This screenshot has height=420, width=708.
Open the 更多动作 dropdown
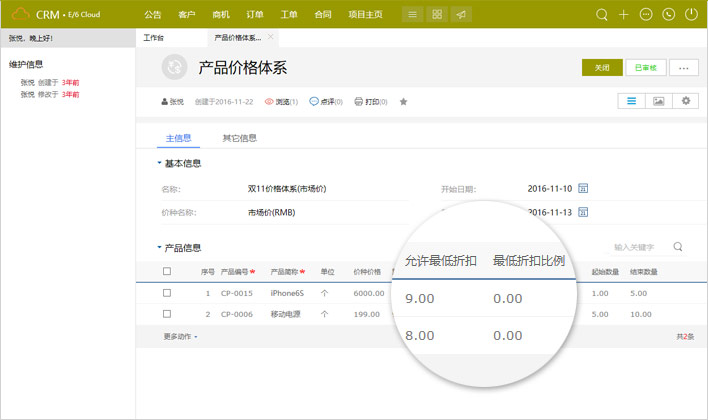[x=180, y=337]
